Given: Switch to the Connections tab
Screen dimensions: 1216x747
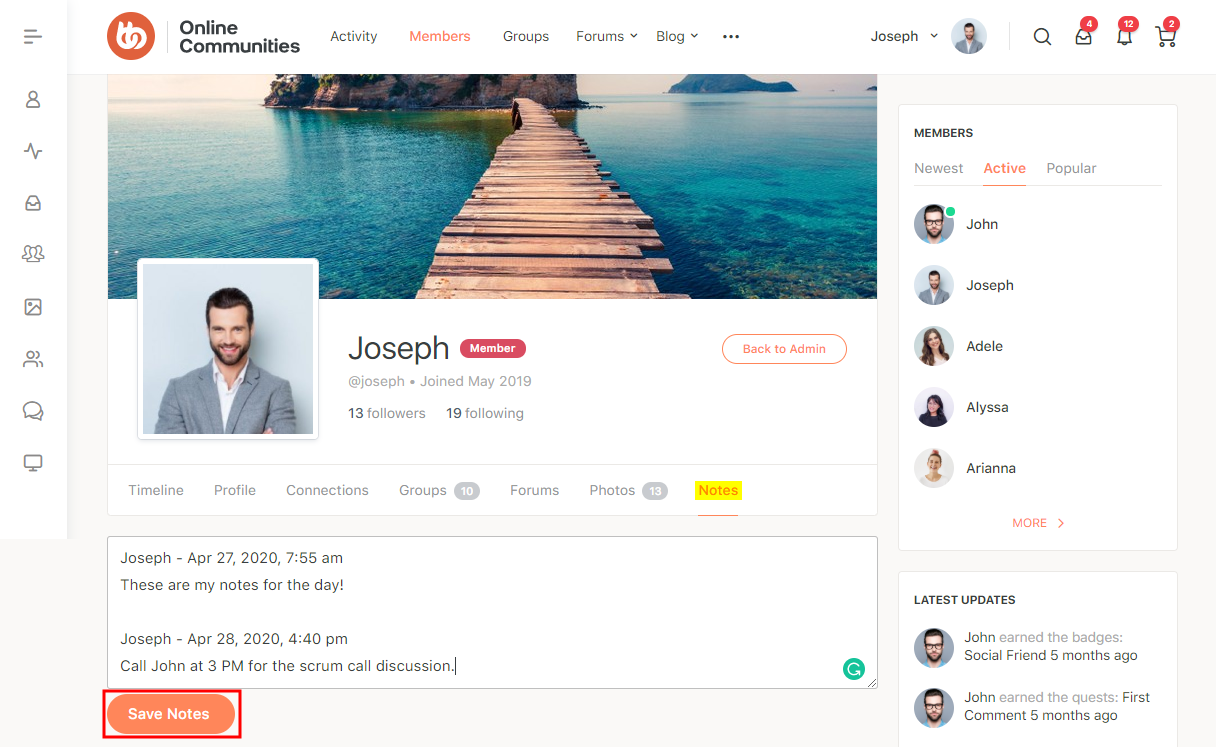Looking at the screenshot, I should (327, 490).
